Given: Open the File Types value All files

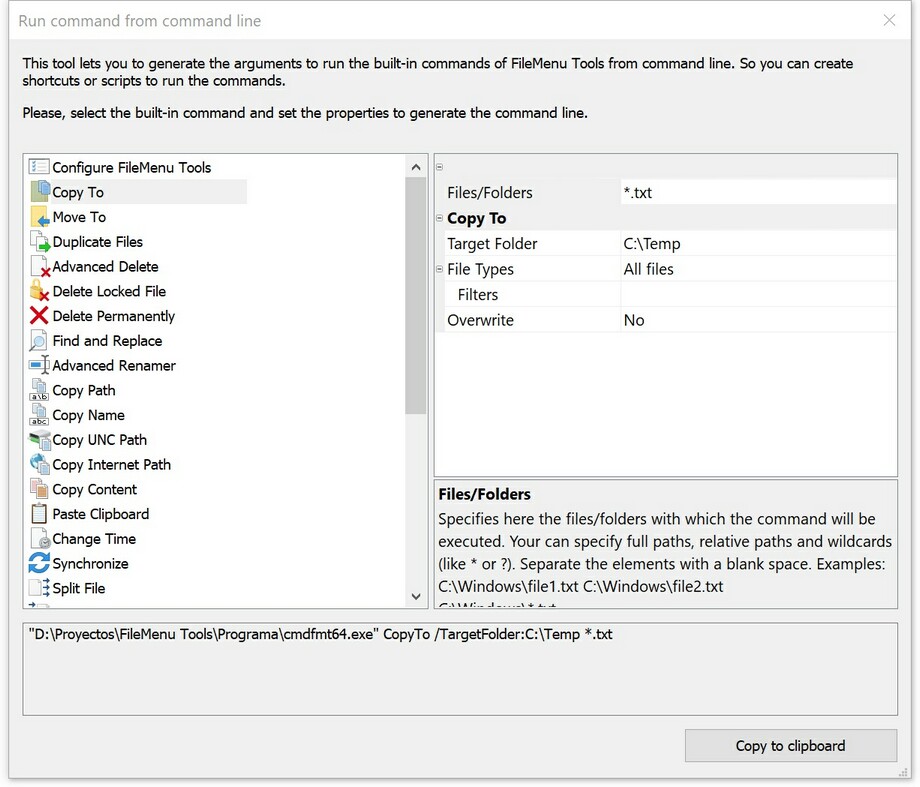Looking at the screenshot, I should [758, 269].
